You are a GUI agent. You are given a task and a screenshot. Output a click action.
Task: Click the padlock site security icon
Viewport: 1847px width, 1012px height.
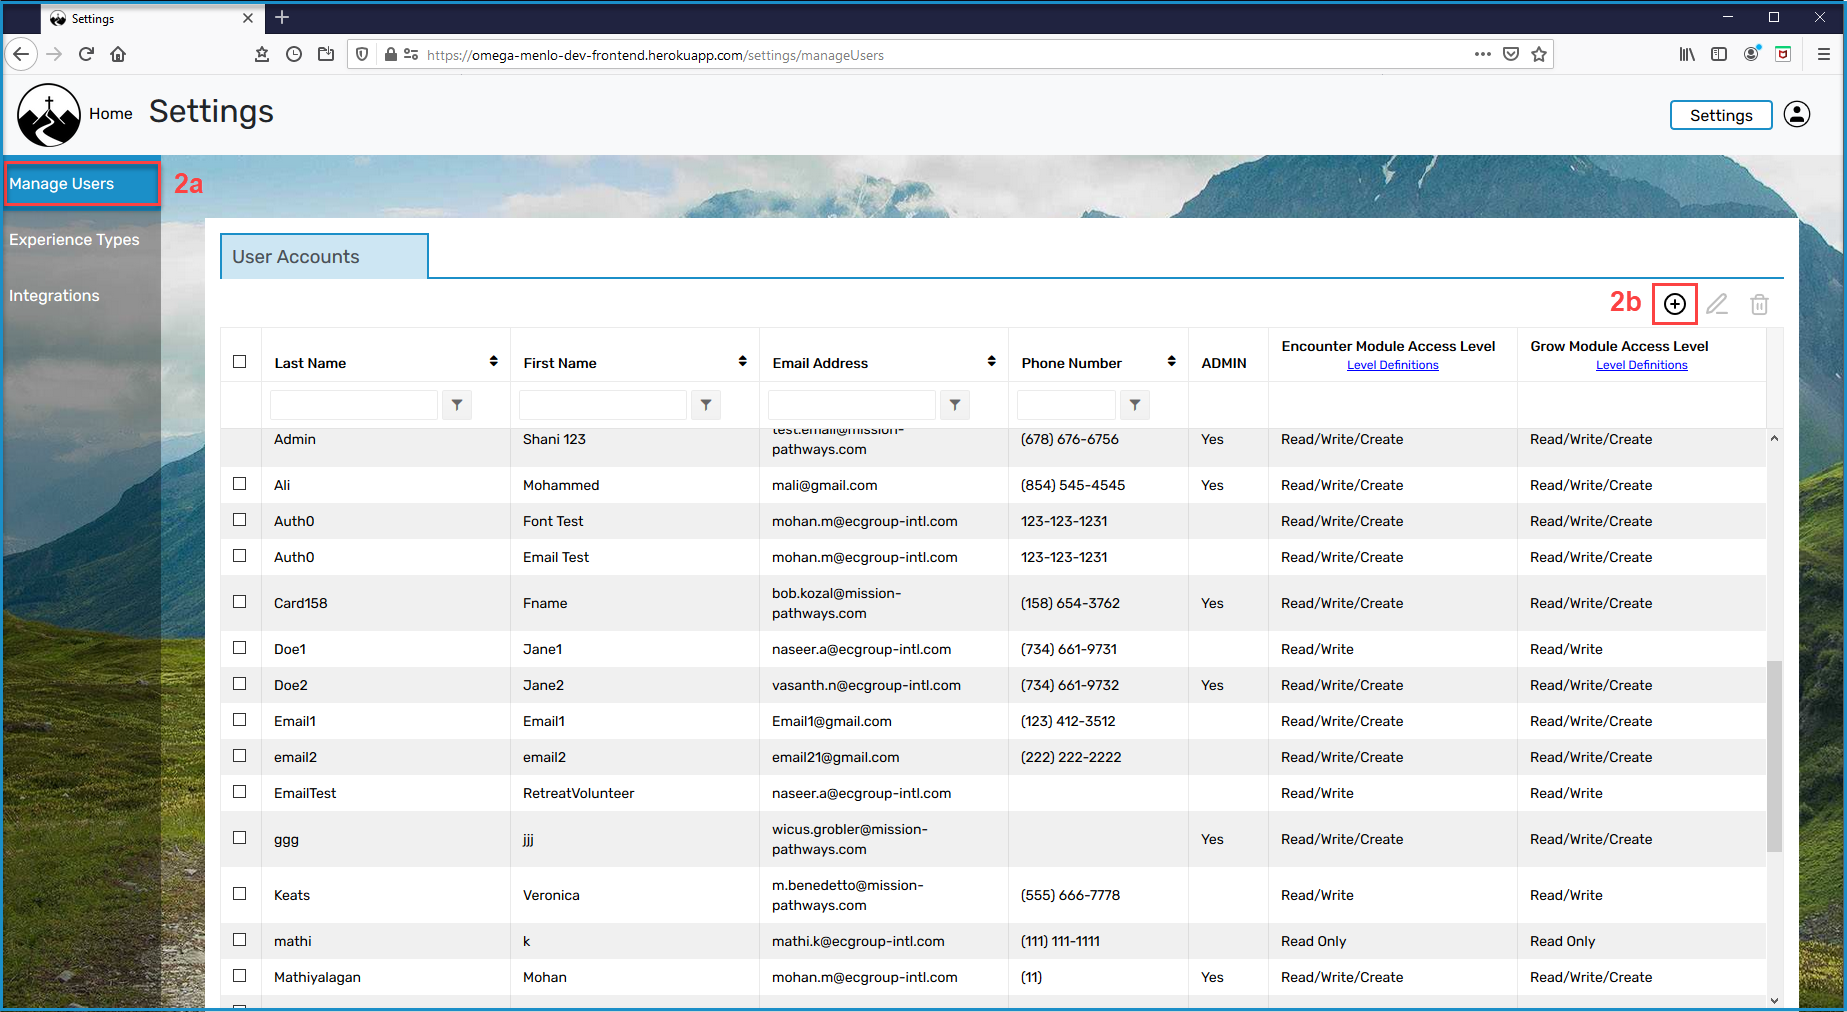tap(391, 54)
